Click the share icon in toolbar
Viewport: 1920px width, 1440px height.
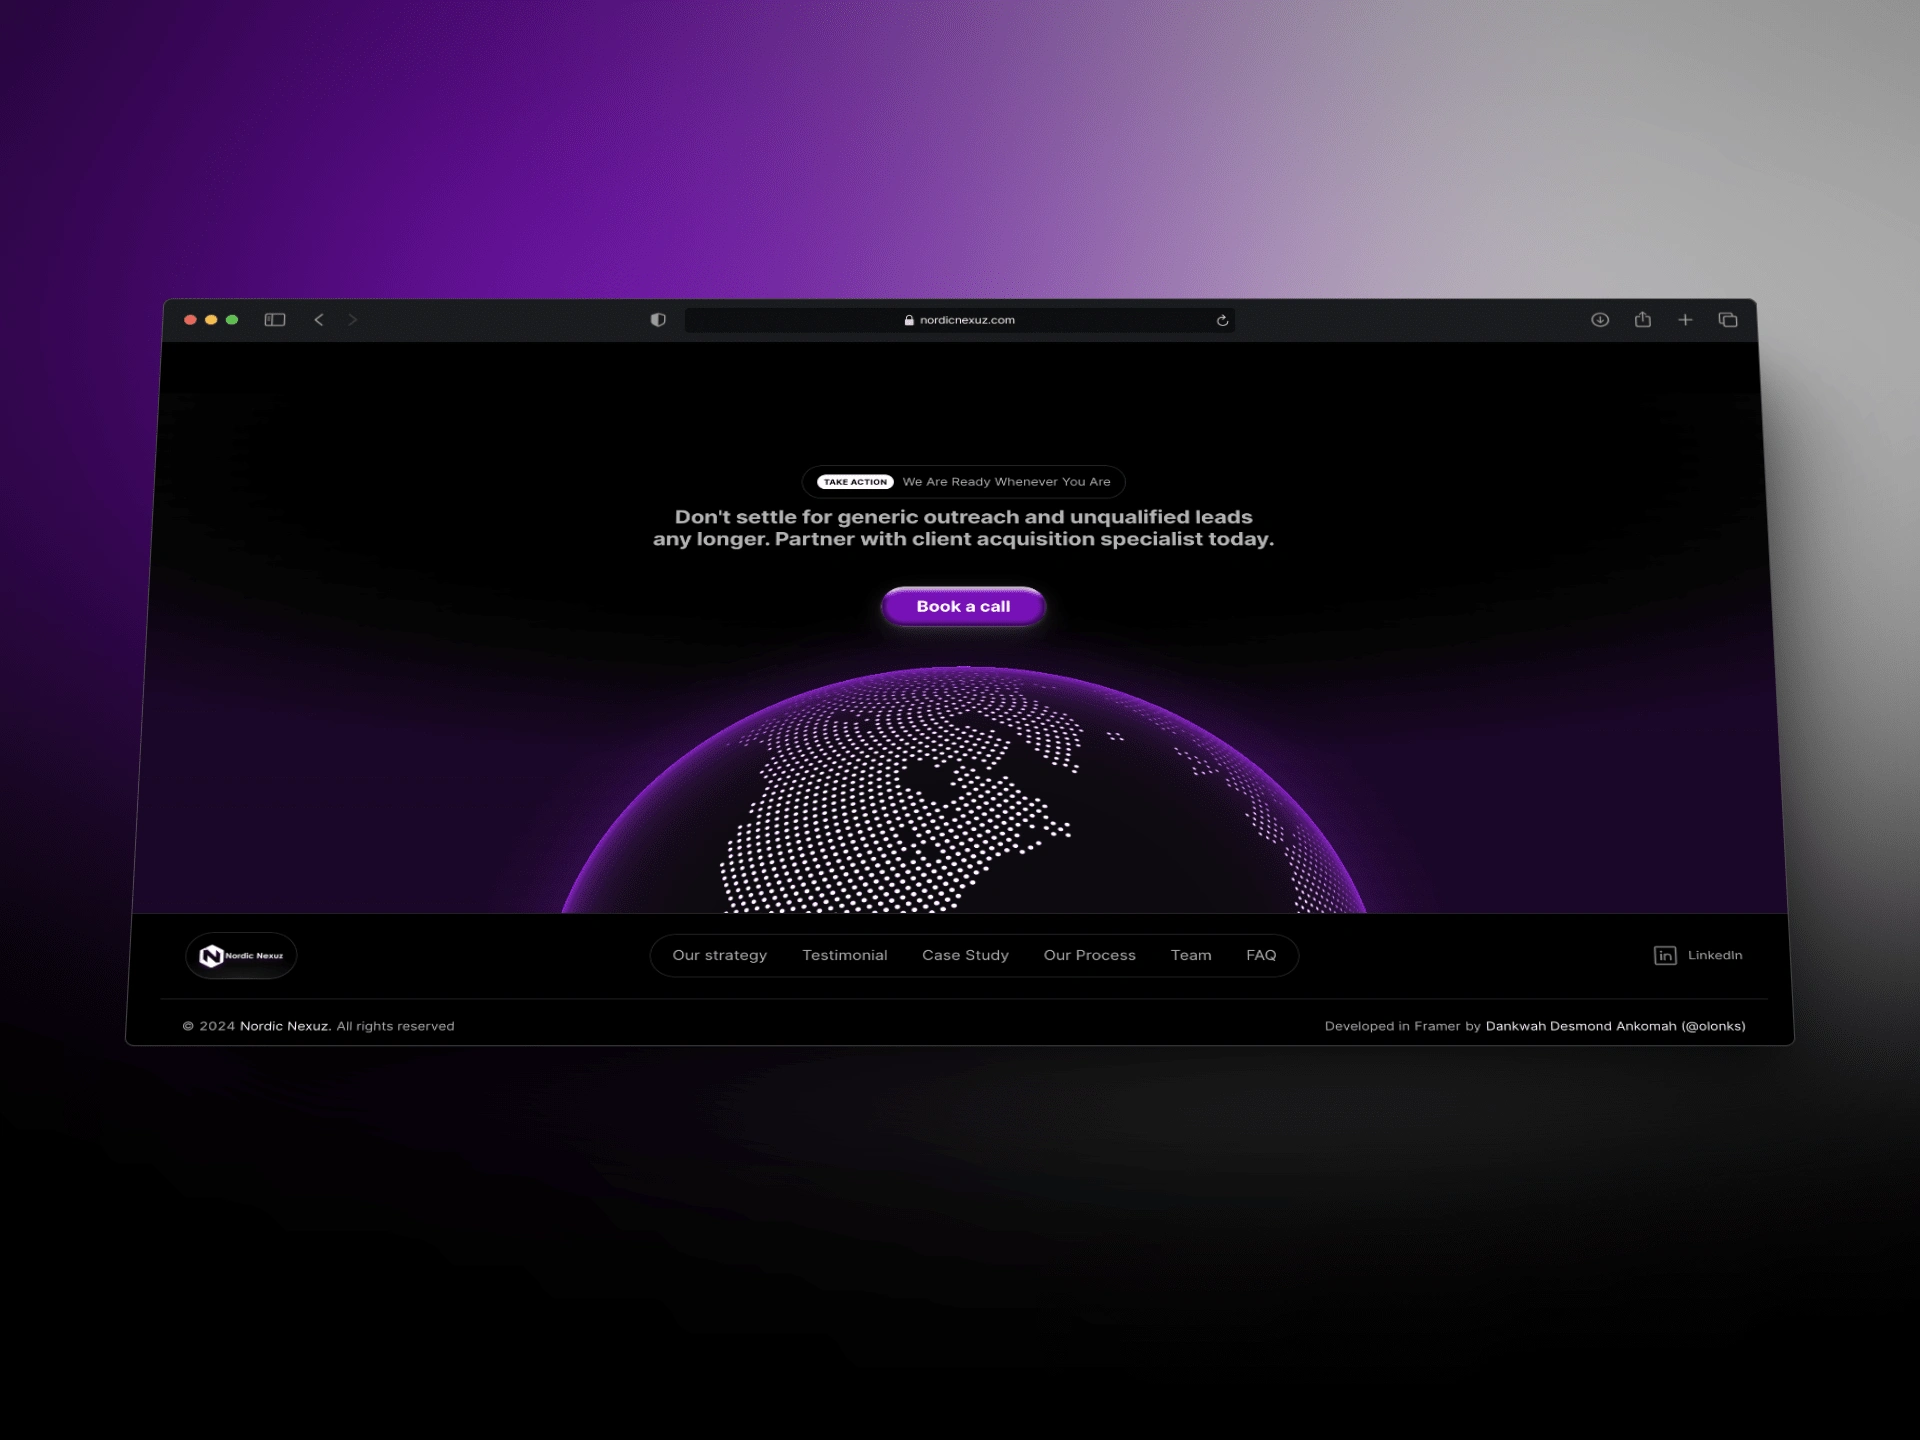[1642, 320]
